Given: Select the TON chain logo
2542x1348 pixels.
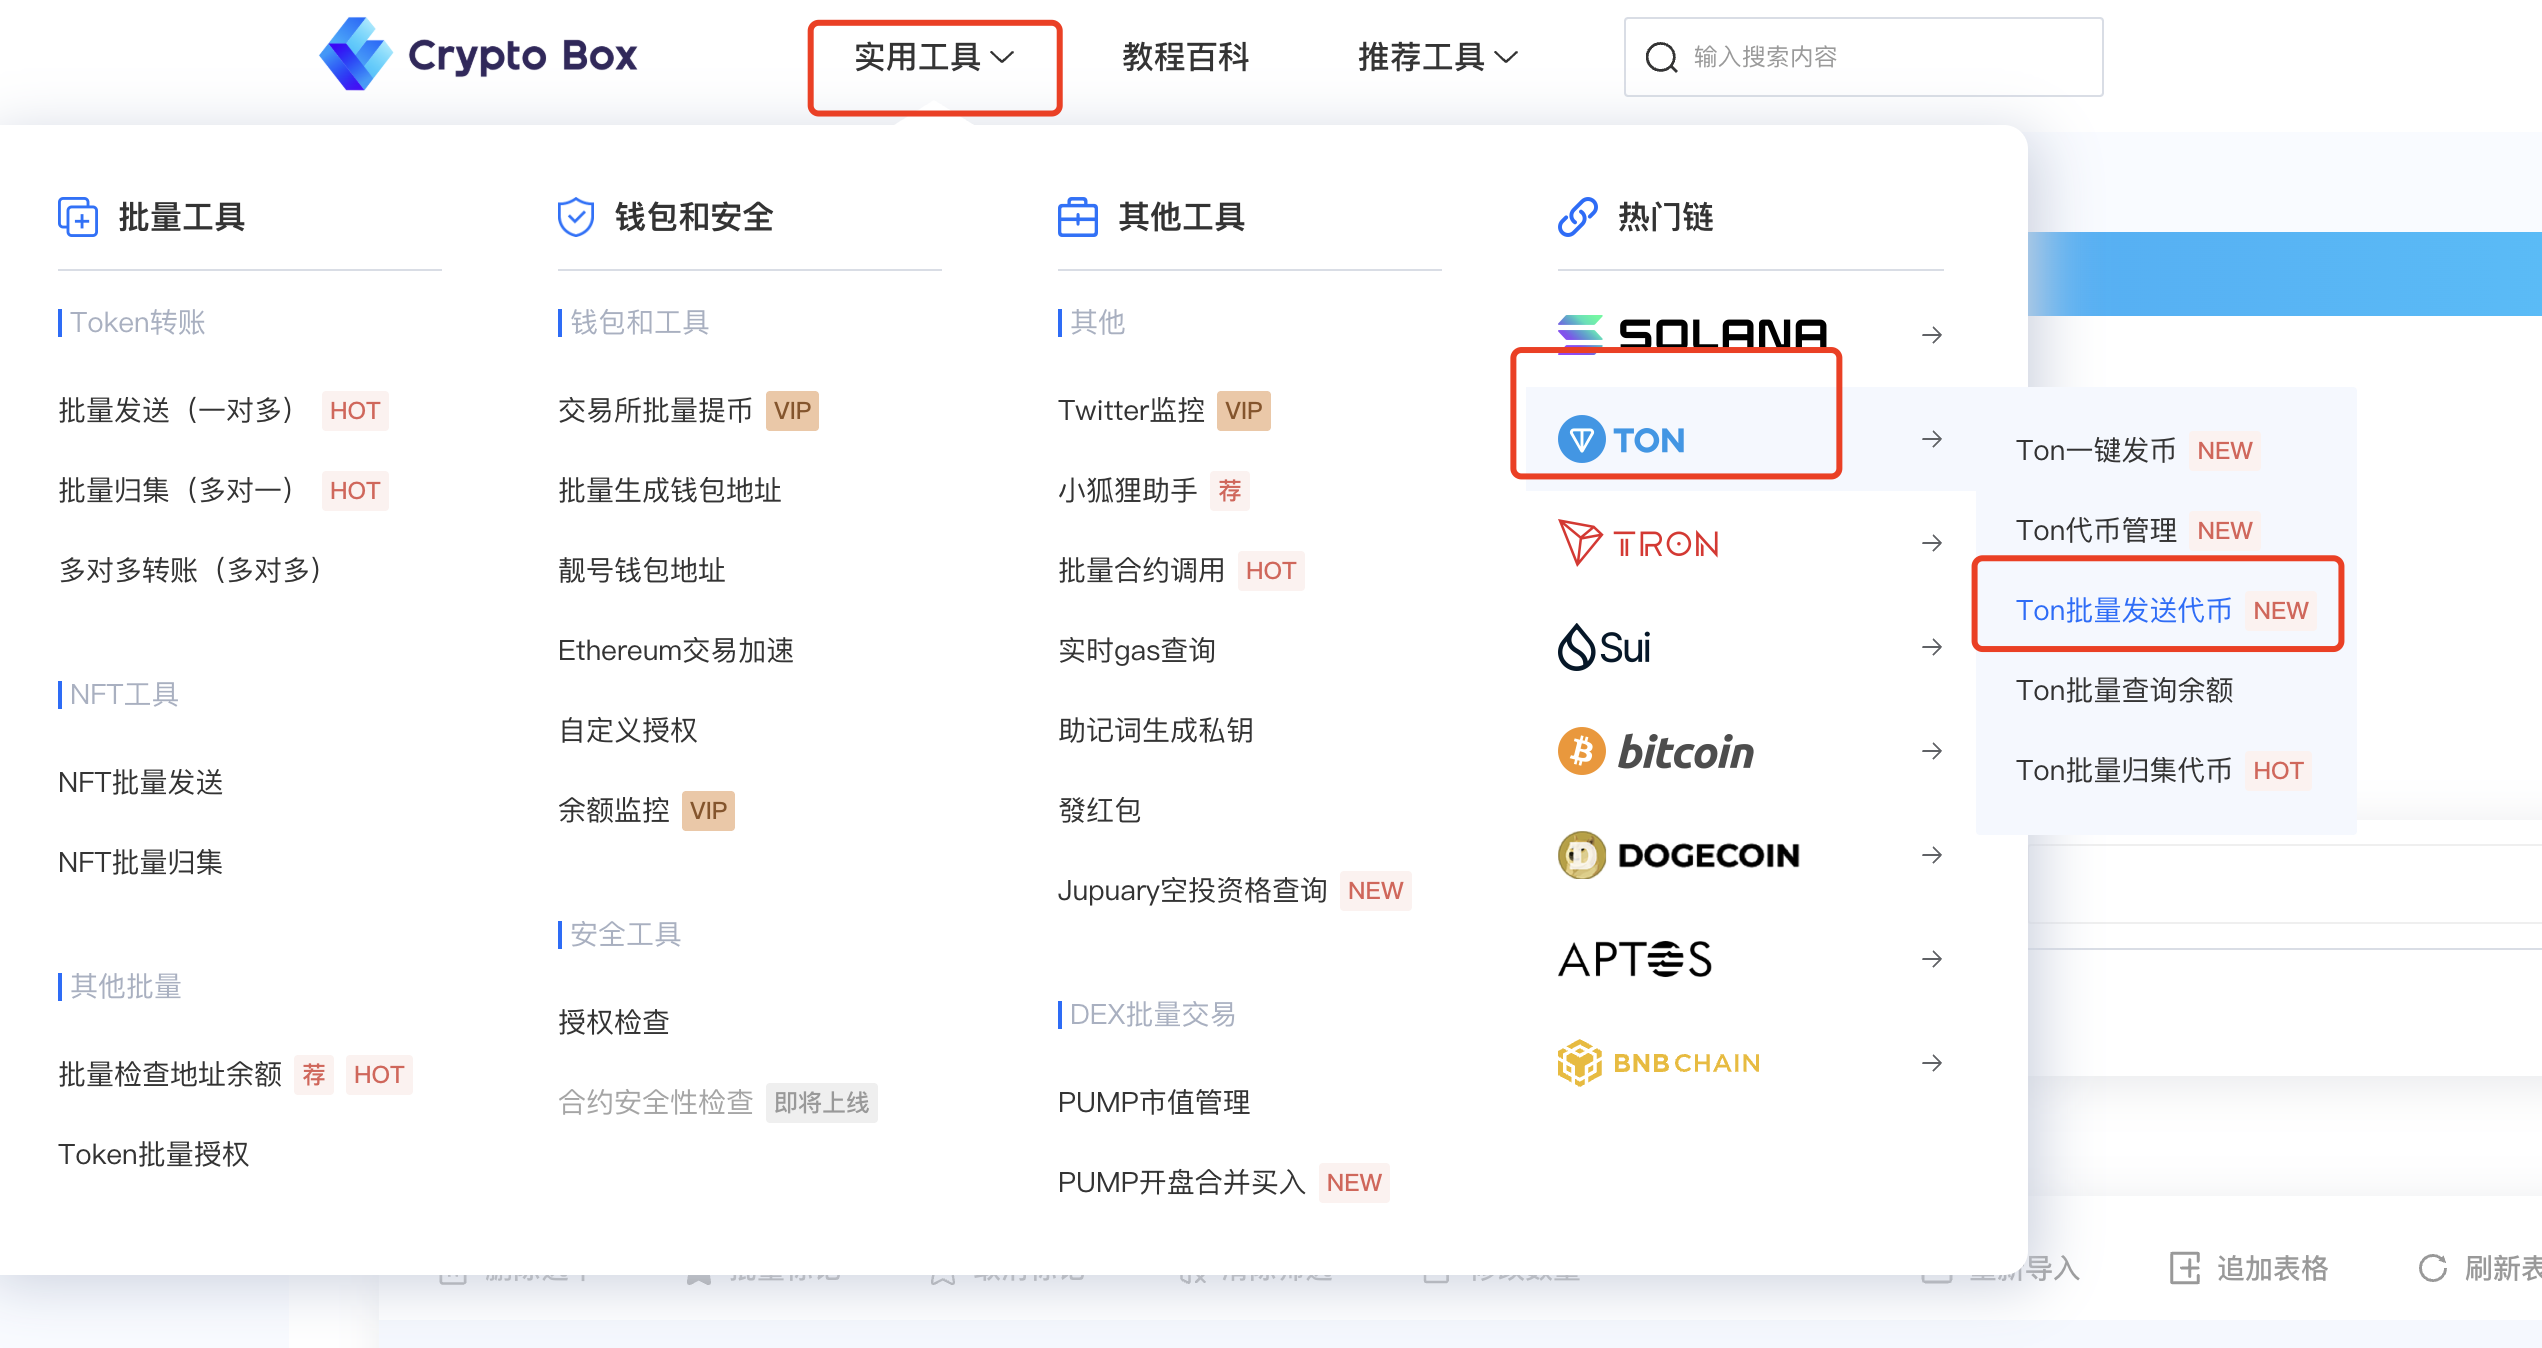Looking at the screenshot, I should pyautogui.click(x=1621, y=439).
